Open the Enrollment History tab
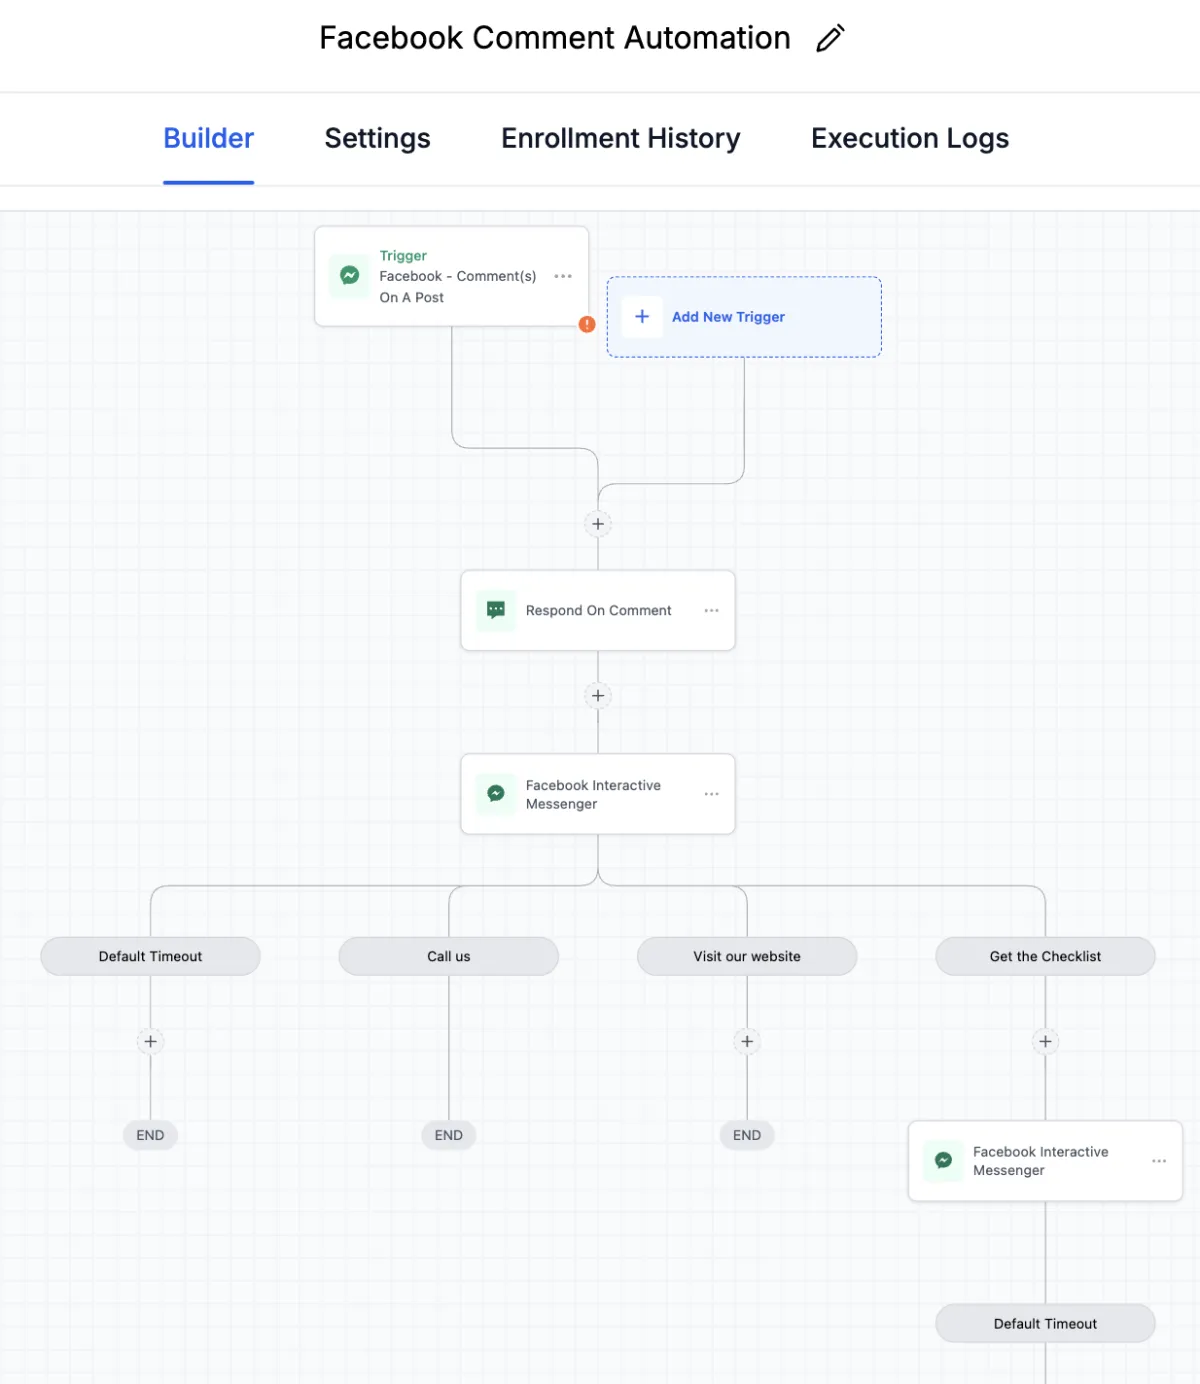The width and height of the screenshot is (1200, 1384). tap(620, 138)
